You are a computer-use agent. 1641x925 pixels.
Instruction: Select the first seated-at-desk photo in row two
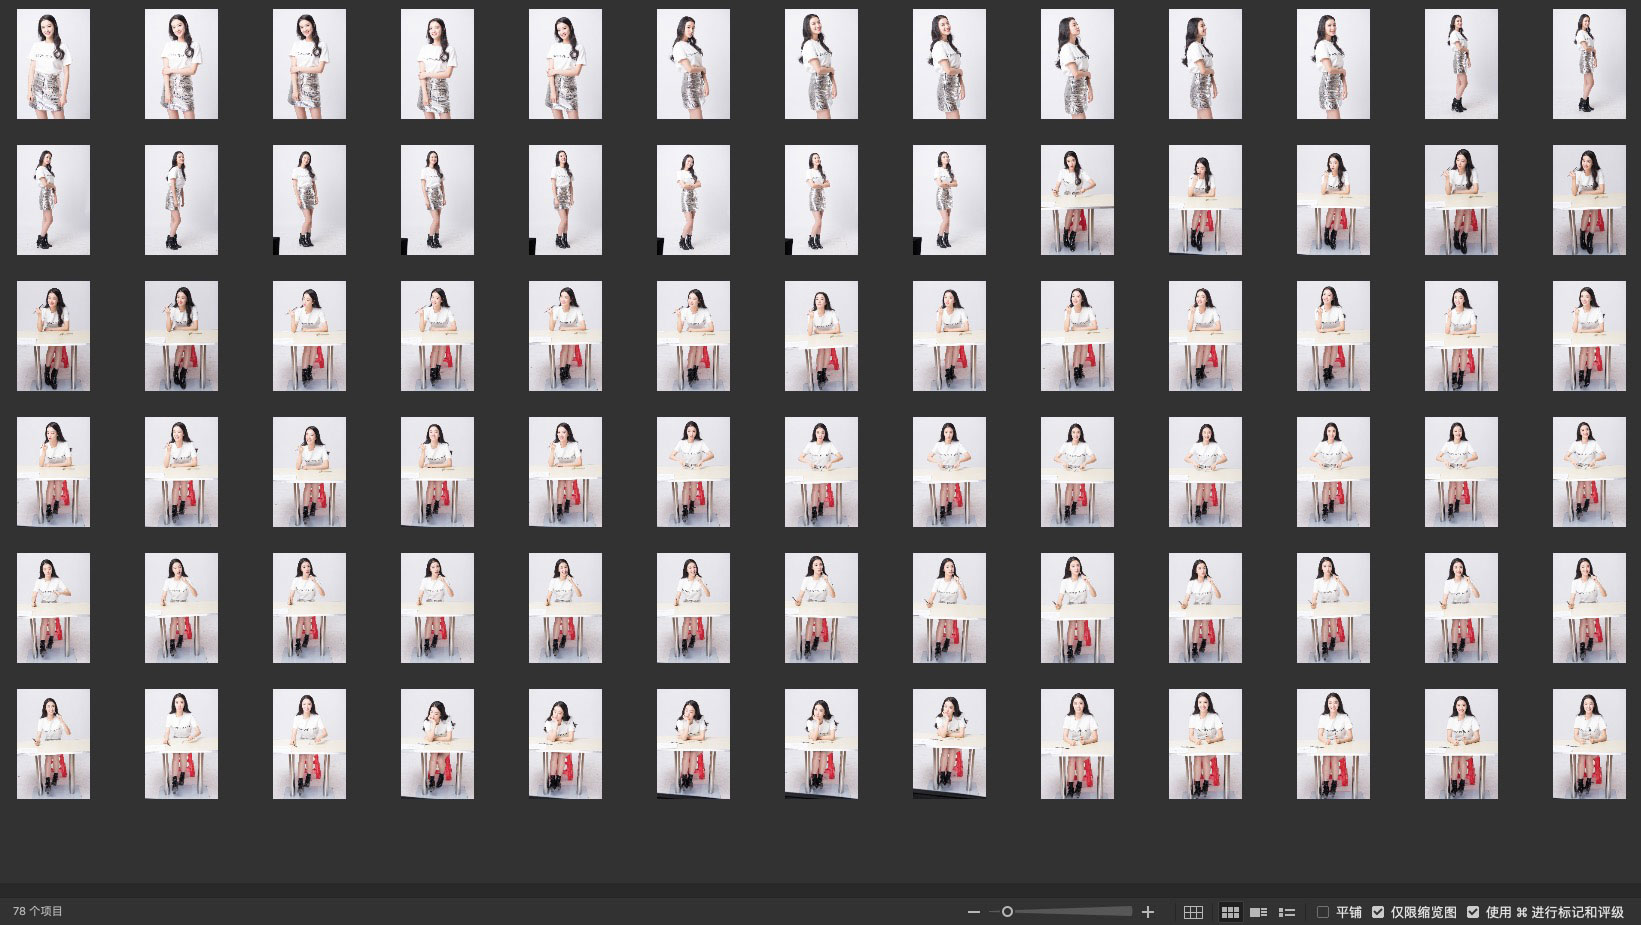pos(1077,200)
